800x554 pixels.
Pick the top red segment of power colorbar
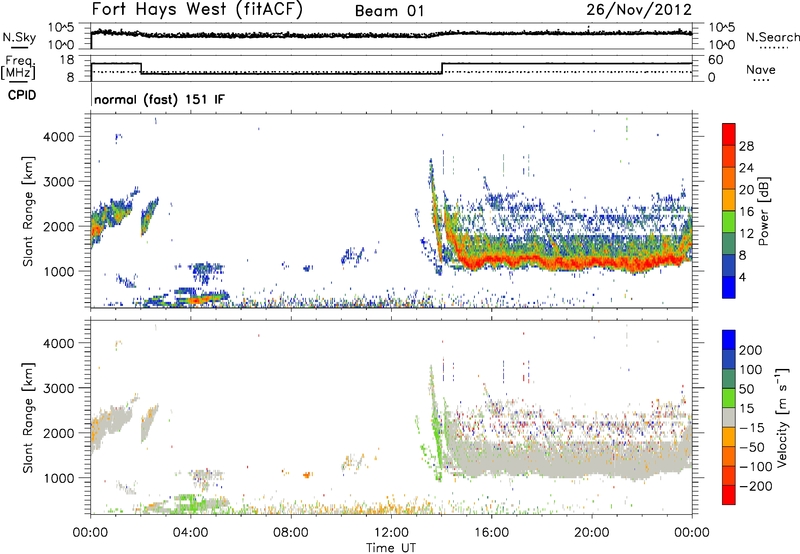[729, 135]
